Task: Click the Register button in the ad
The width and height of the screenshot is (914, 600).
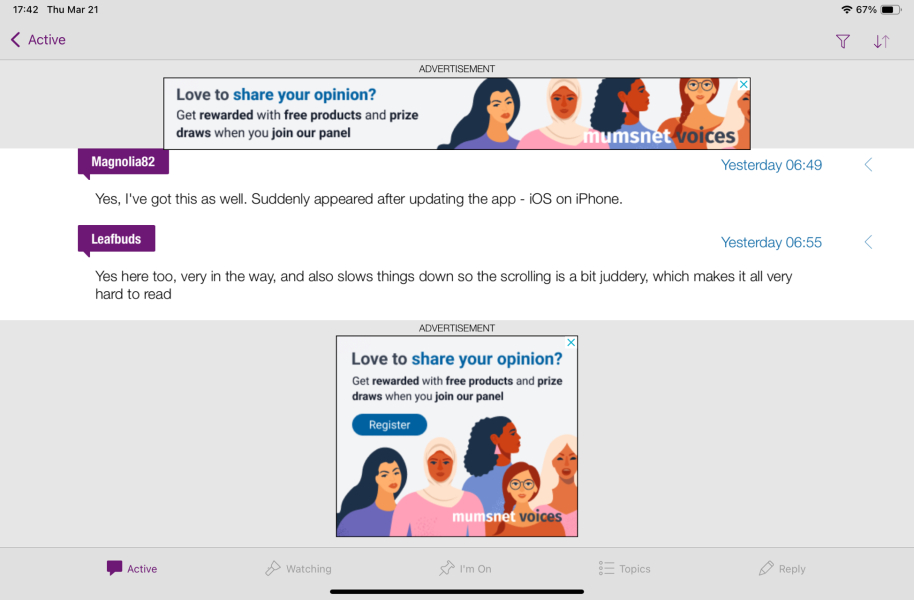Action: (389, 424)
